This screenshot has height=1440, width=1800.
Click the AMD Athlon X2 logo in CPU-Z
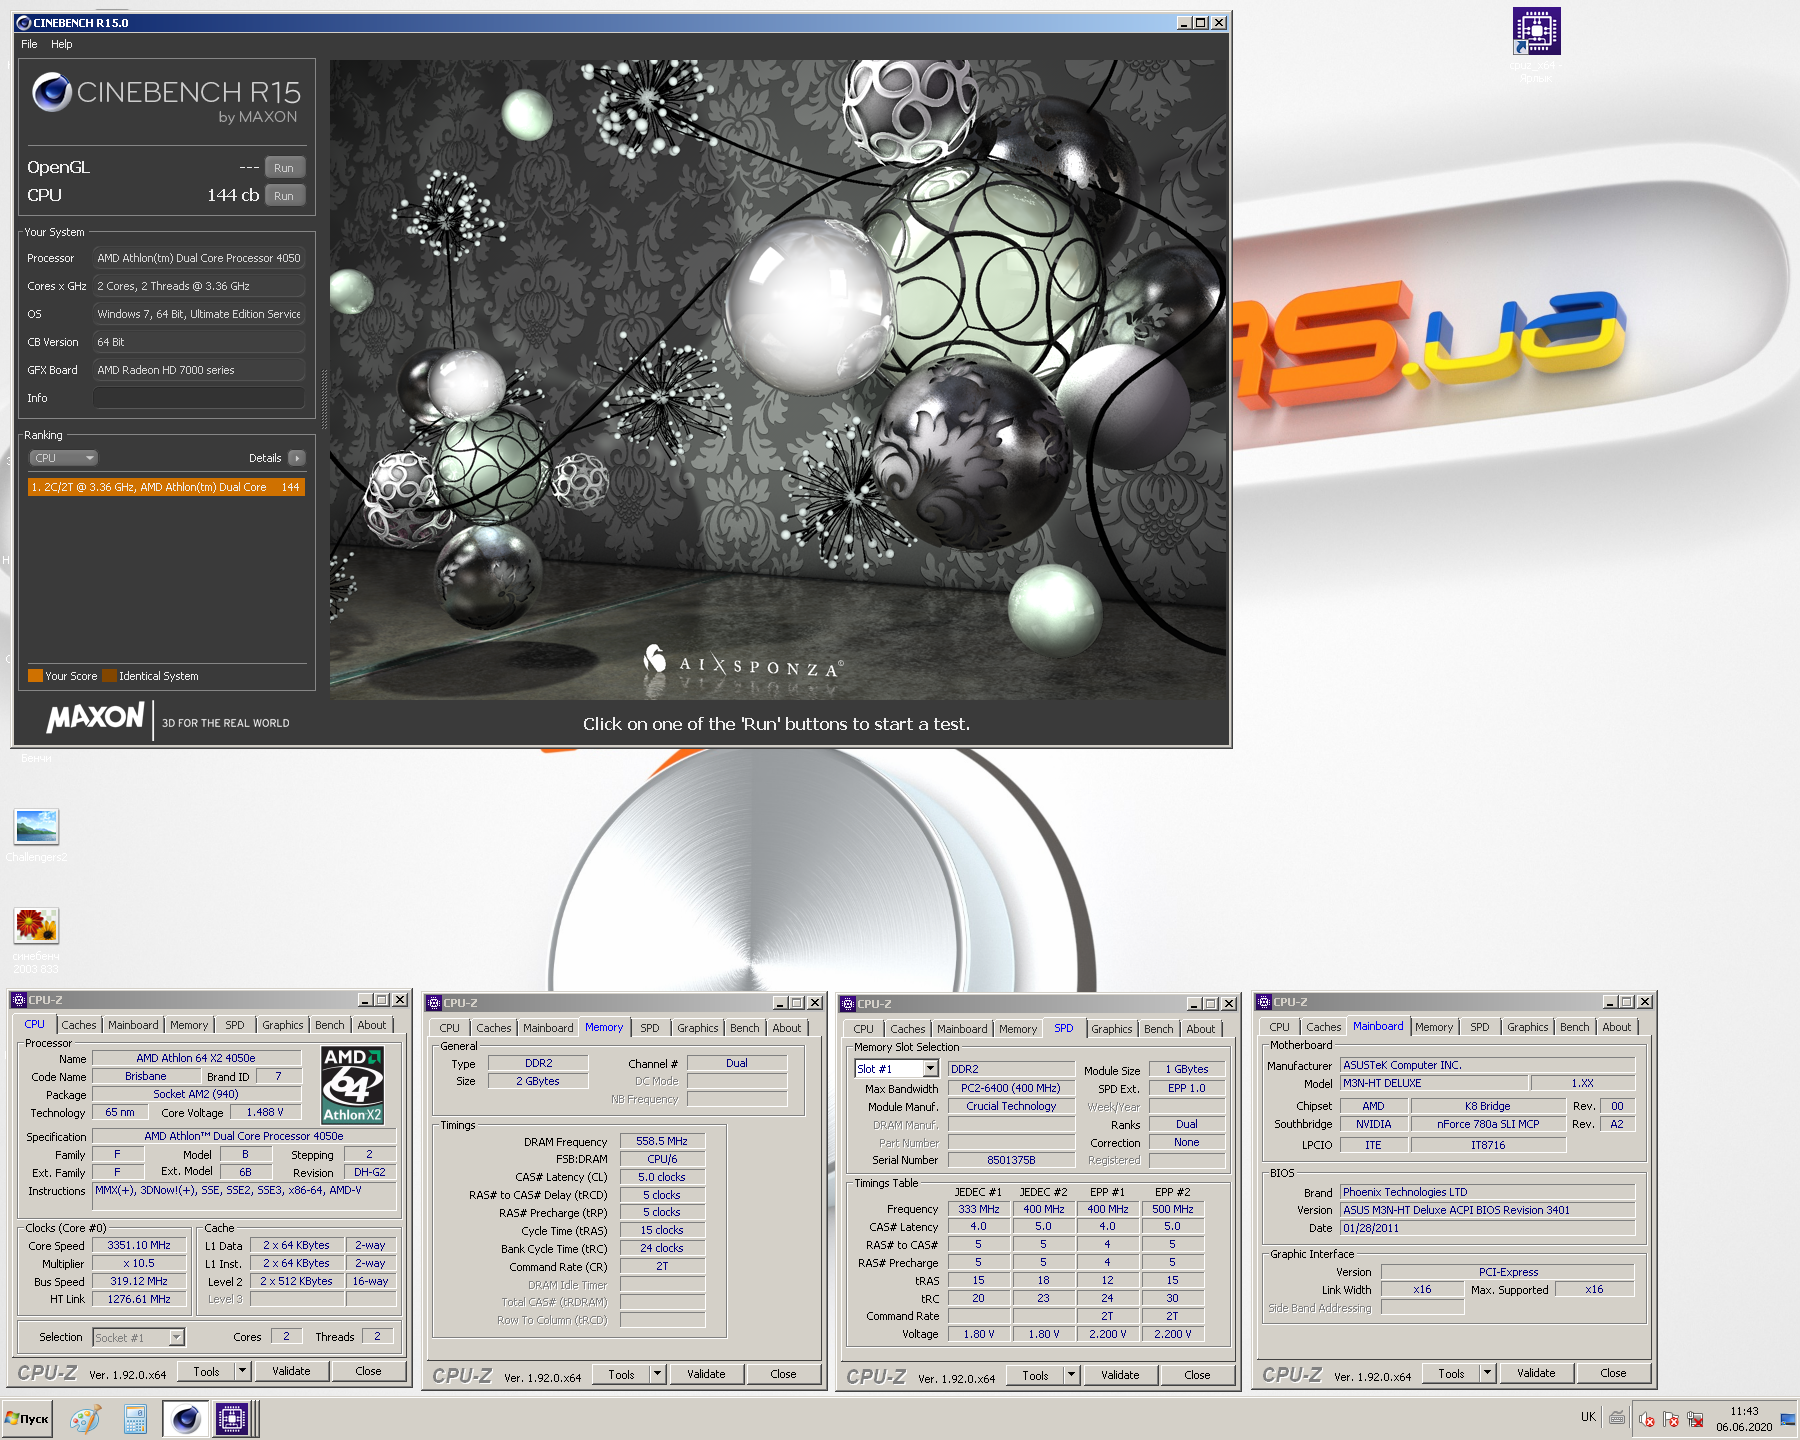click(352, 1085)
